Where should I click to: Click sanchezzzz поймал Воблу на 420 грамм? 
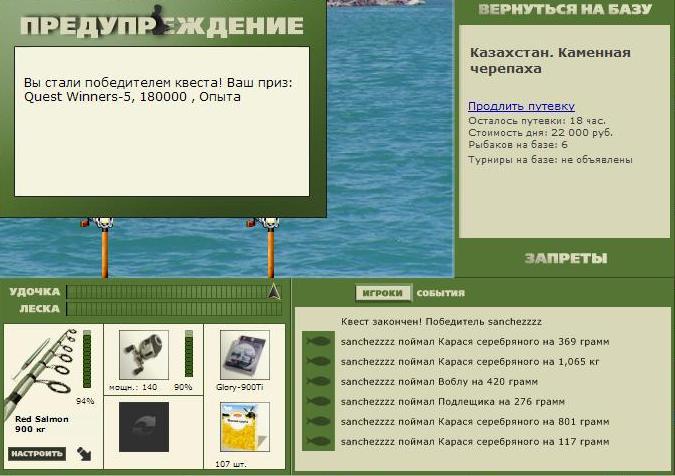pyautogui.click(x=439, y=382)
